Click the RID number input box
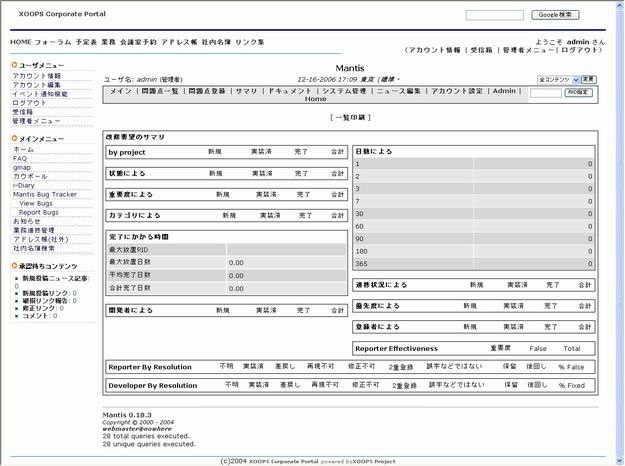 [544, 92]
